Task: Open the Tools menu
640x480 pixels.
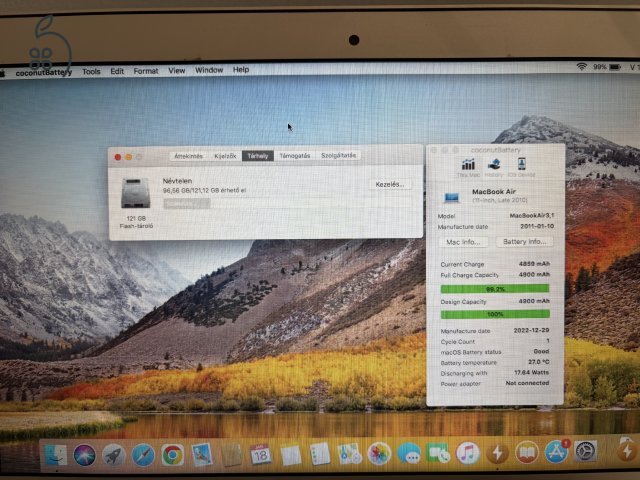Action: pyautogui.click(x=91, y=71)
